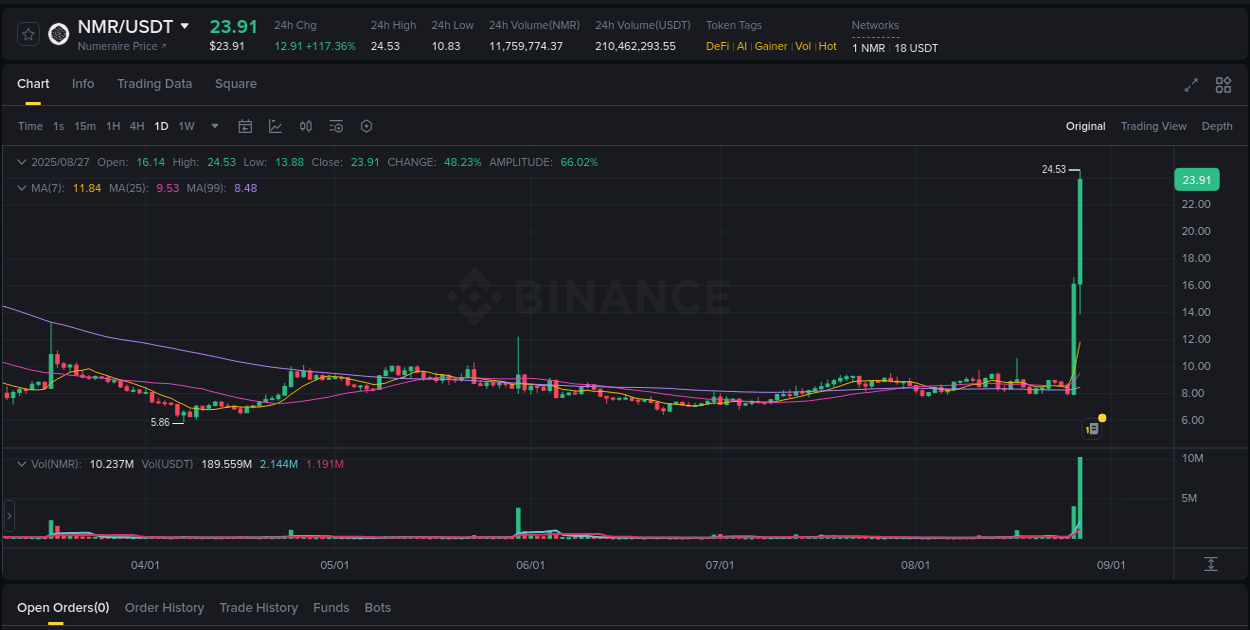Open the widgets layout icon top right

1223,85
